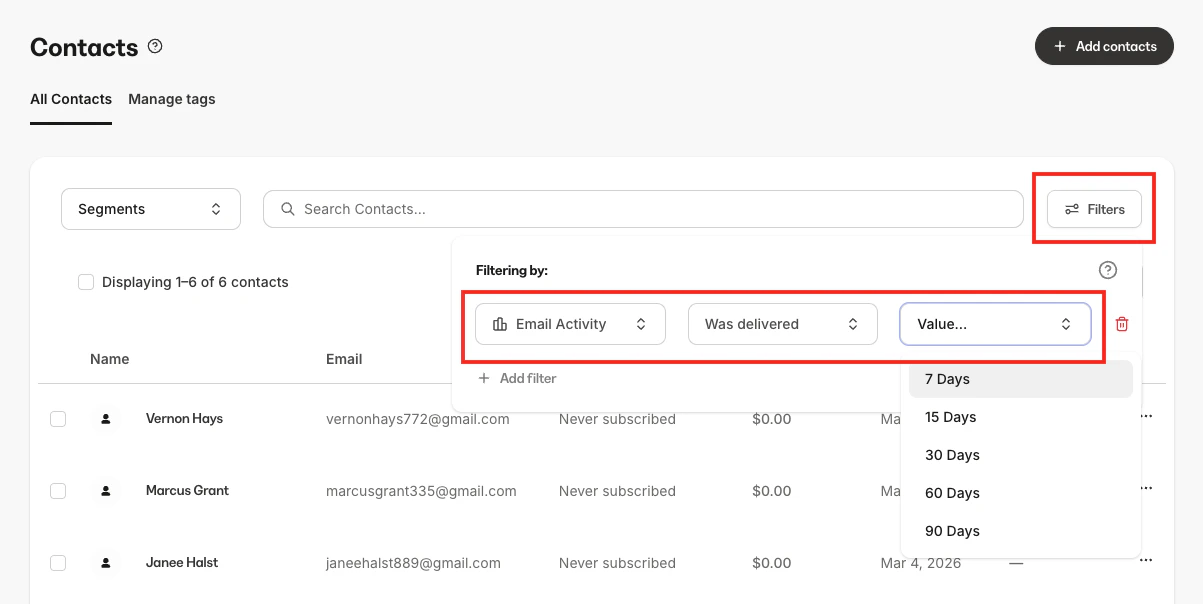Toggle the Filters button
The width and height of the screenshot is (1203, 604).
point(1094,209)
